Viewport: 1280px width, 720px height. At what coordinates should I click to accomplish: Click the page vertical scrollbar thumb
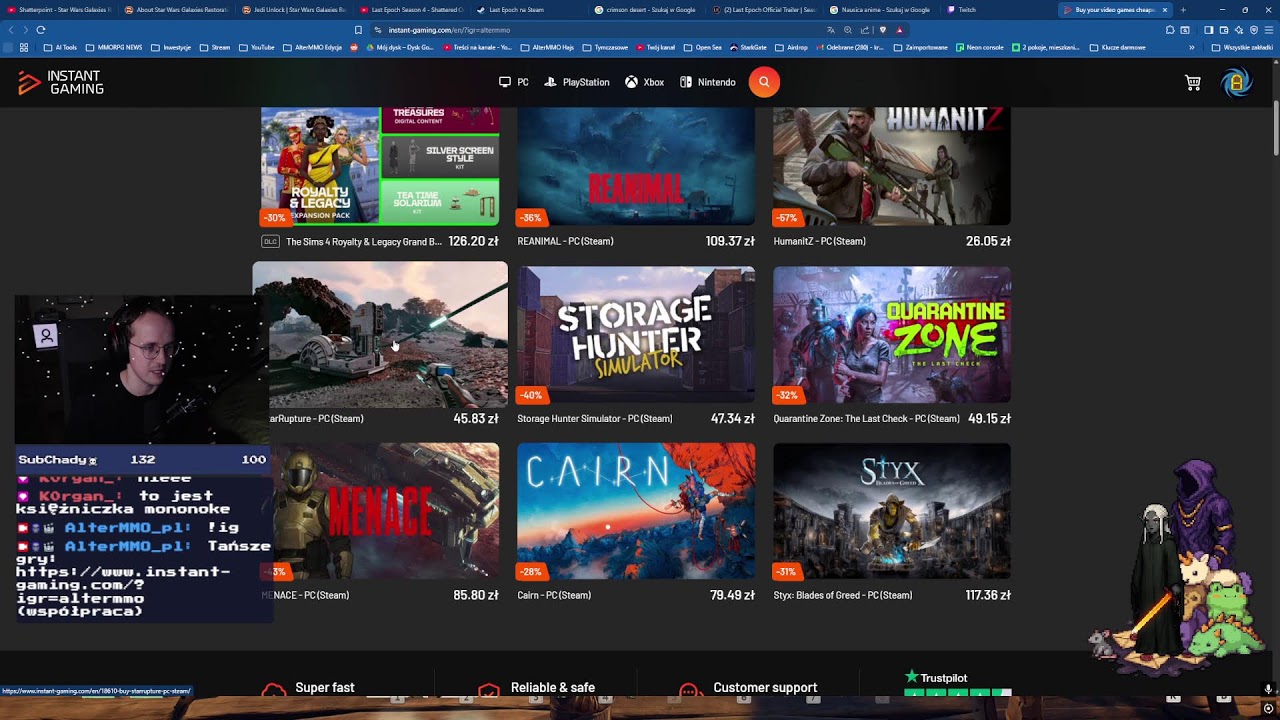[x=1275, y=128]
